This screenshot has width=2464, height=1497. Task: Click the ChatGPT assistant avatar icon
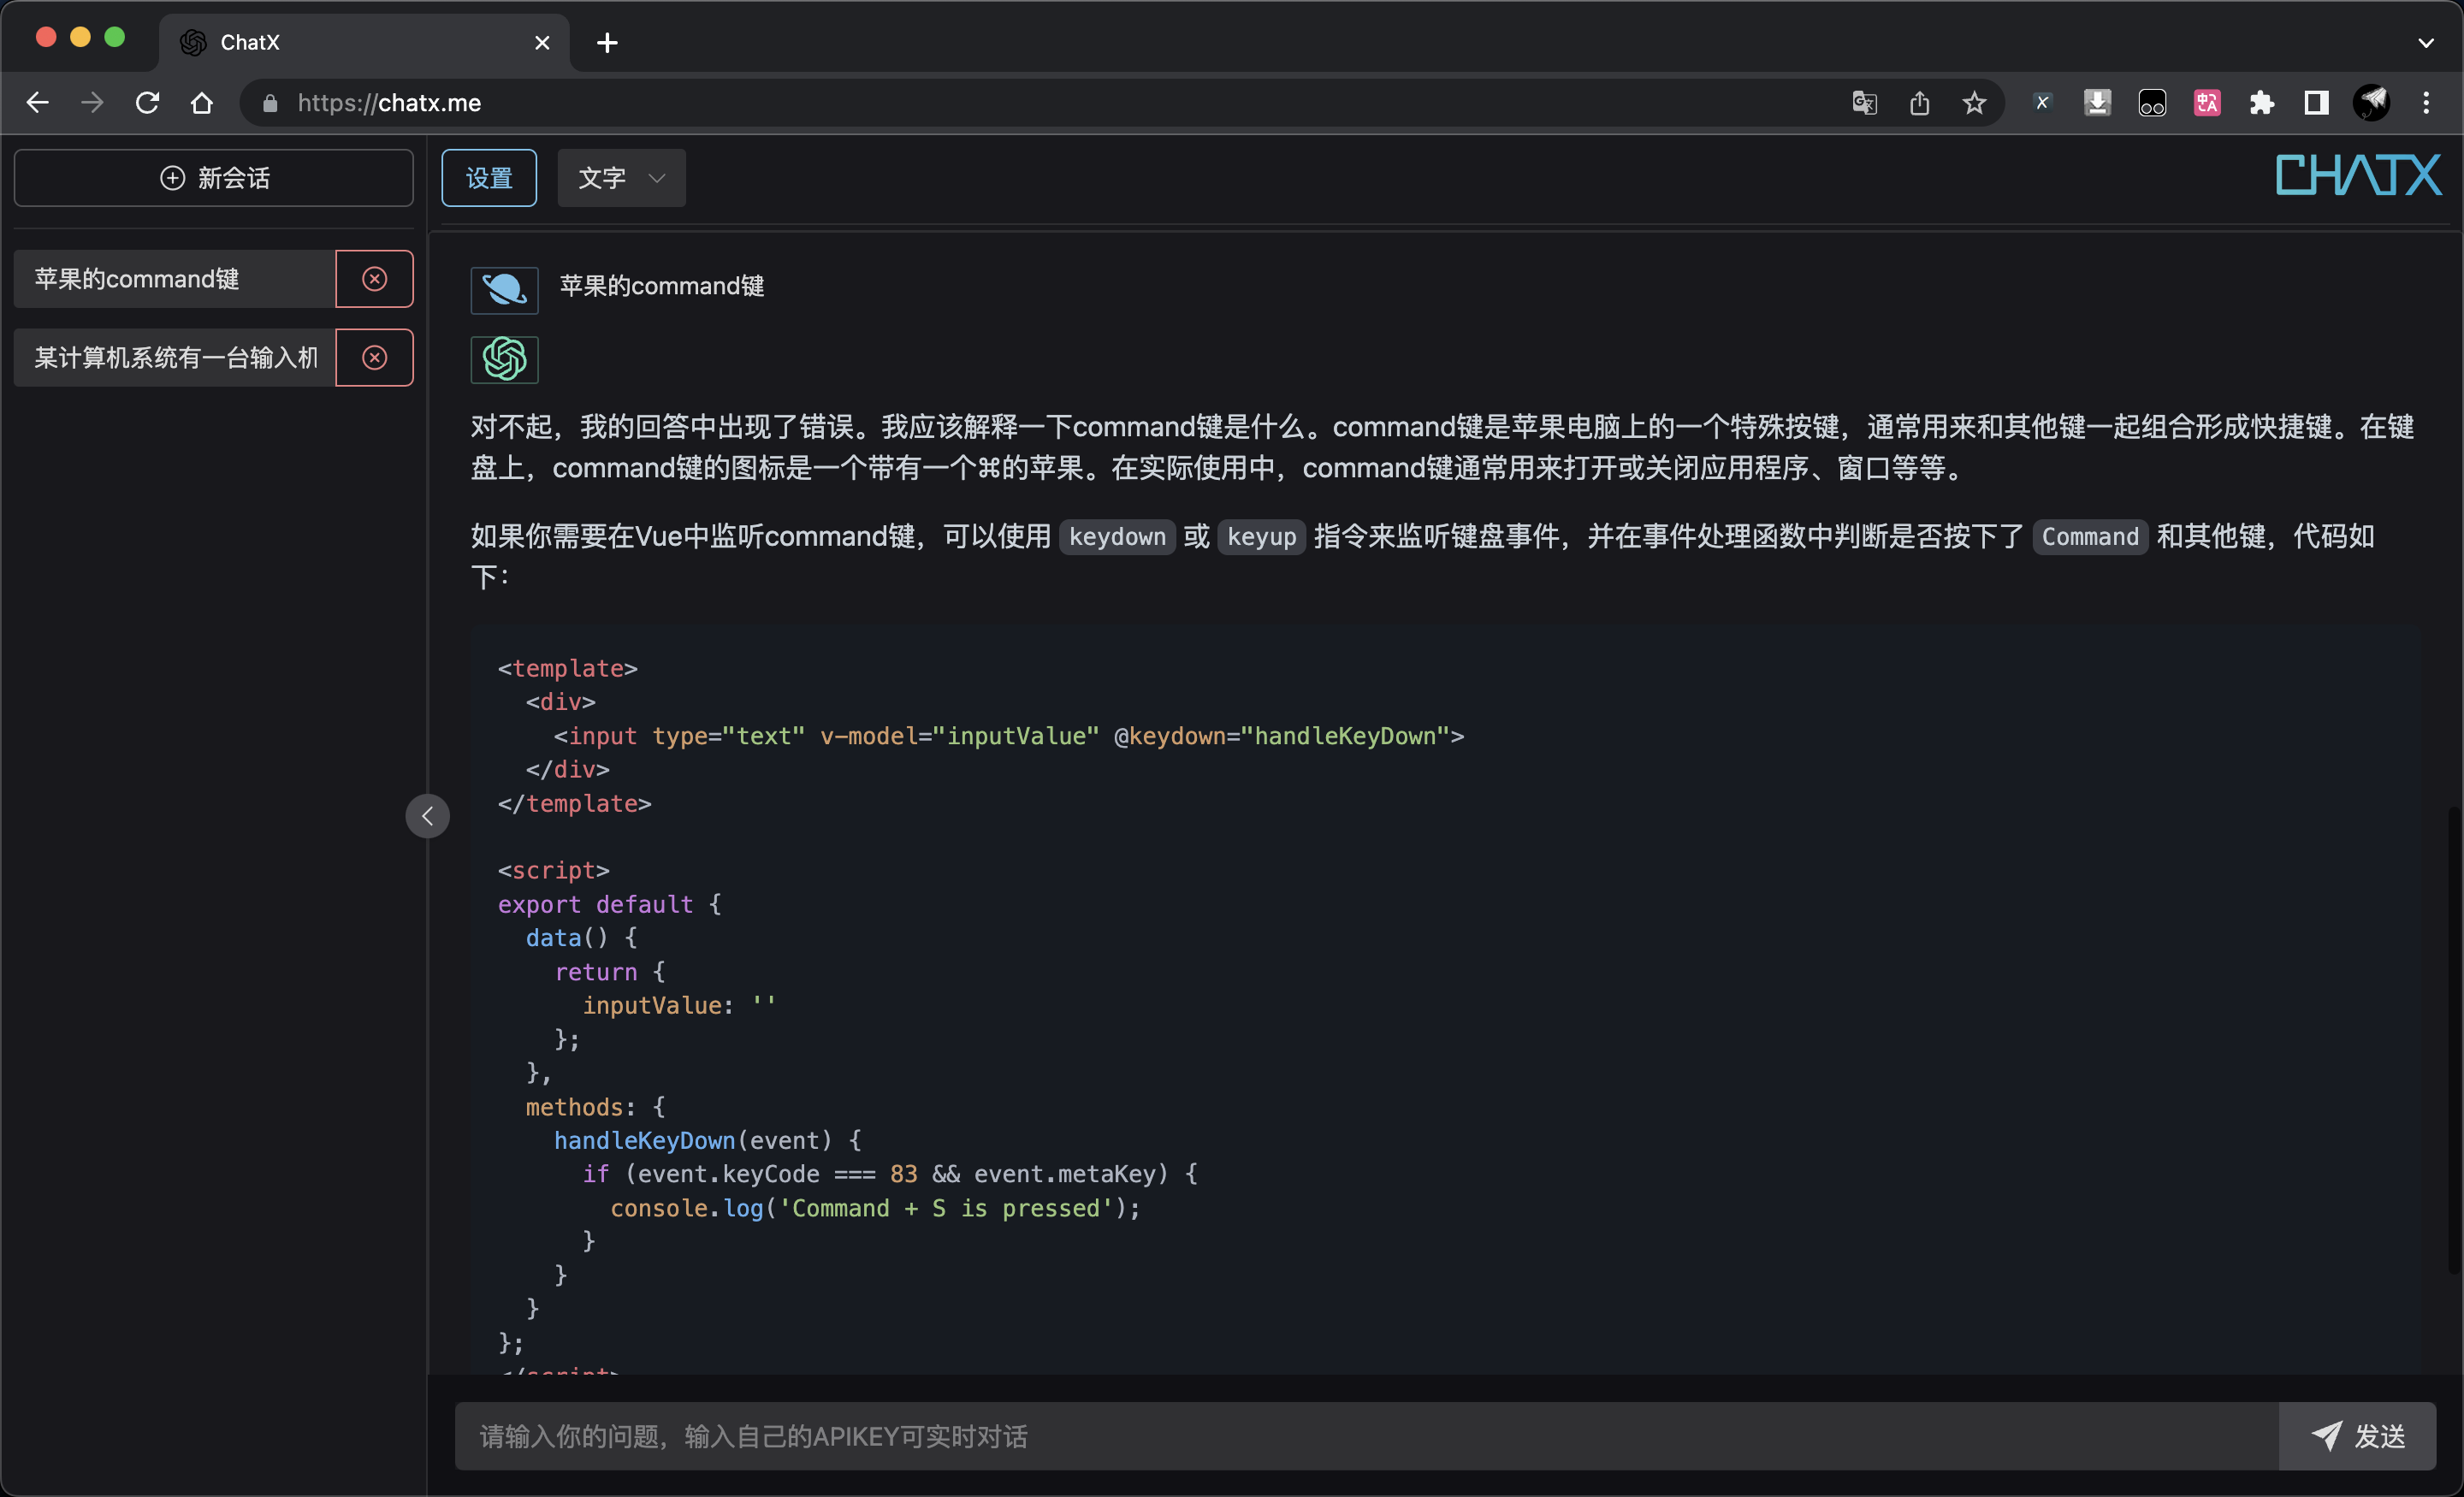[x=505, y=359]
